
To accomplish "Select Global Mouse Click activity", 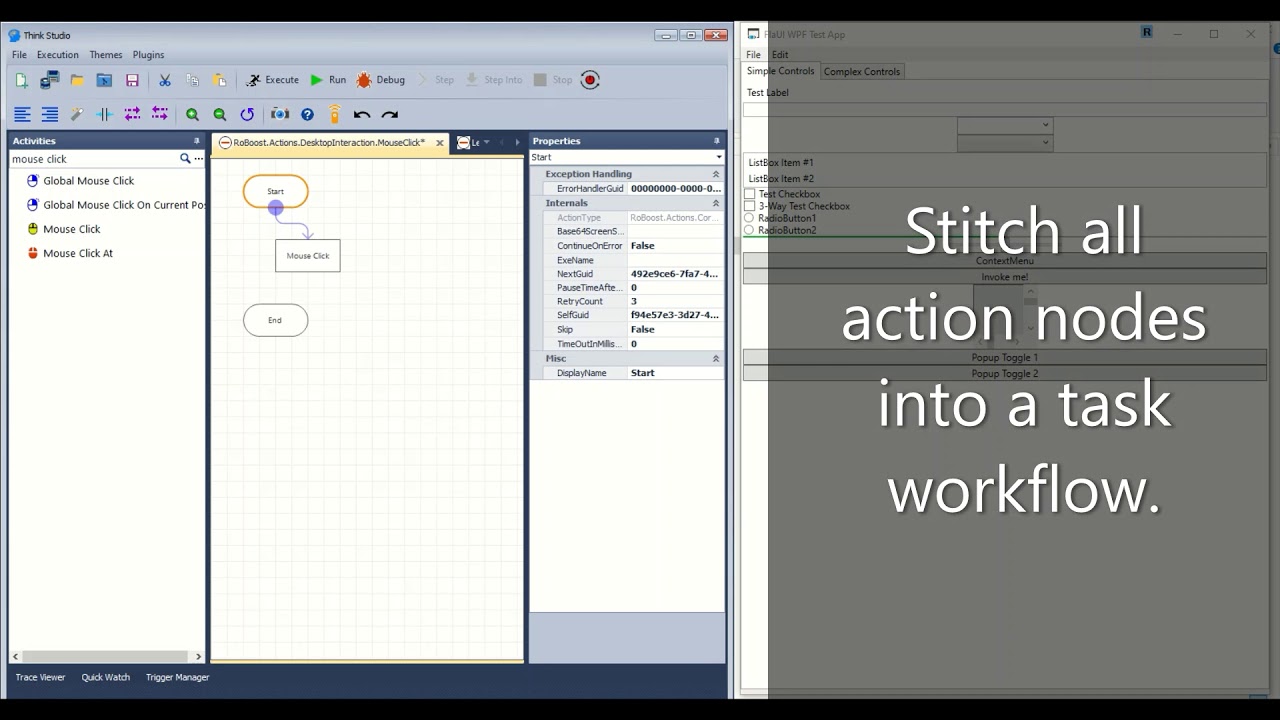I will click(x=80, y=181).
